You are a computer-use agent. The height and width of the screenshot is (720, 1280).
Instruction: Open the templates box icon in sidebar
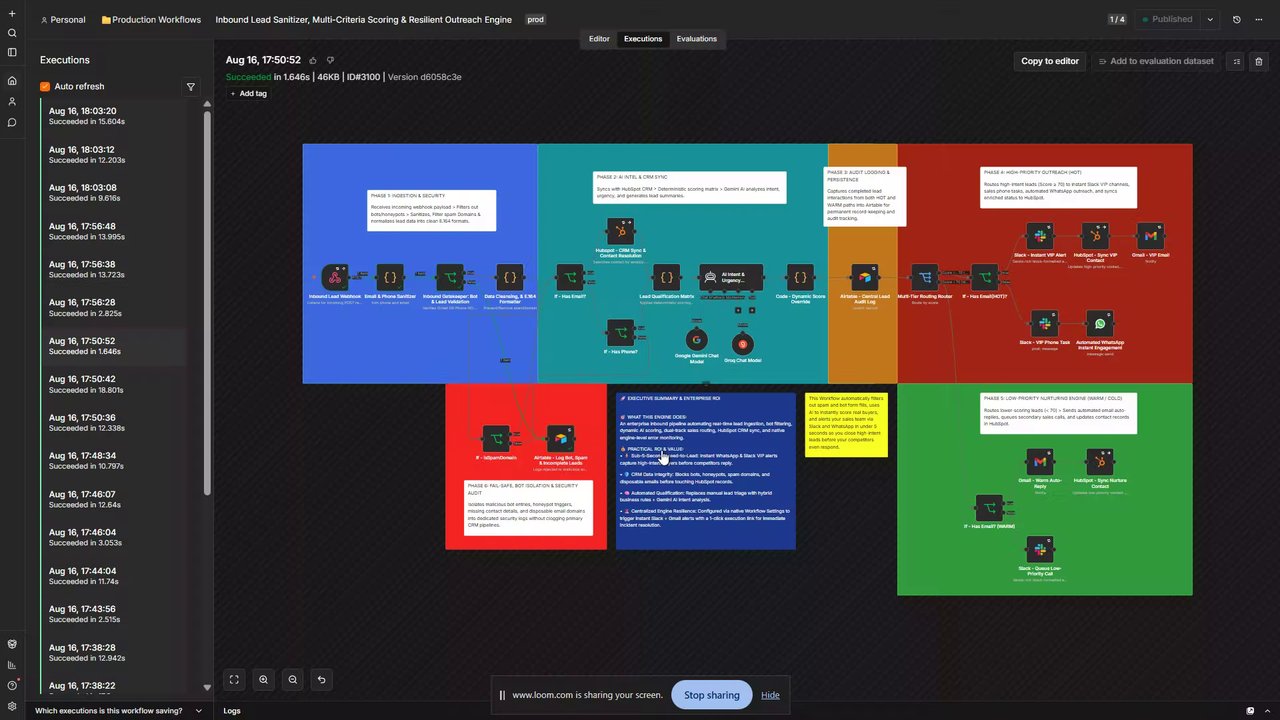[12, 644]
